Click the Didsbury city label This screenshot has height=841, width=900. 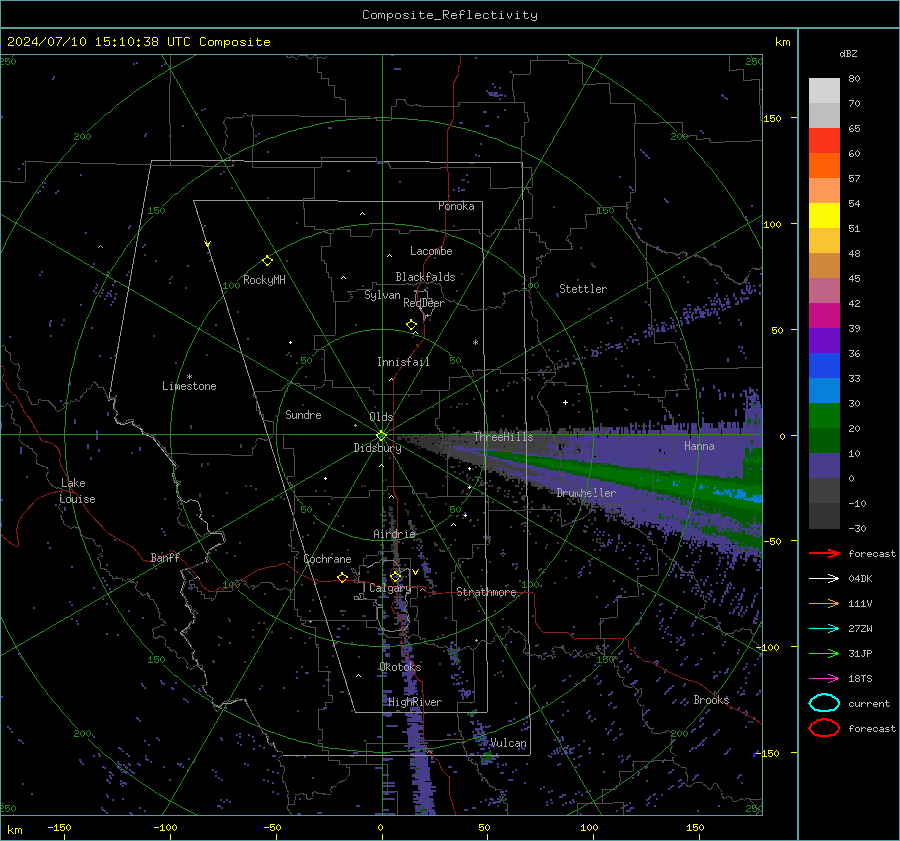pos(377,448)
